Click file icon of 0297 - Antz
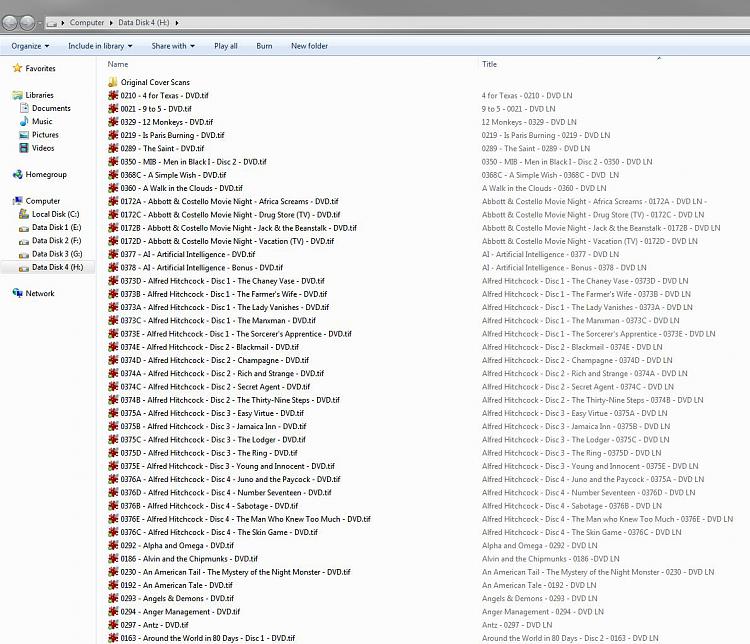This screenshot has width=750, height=644. pos(113,624)
